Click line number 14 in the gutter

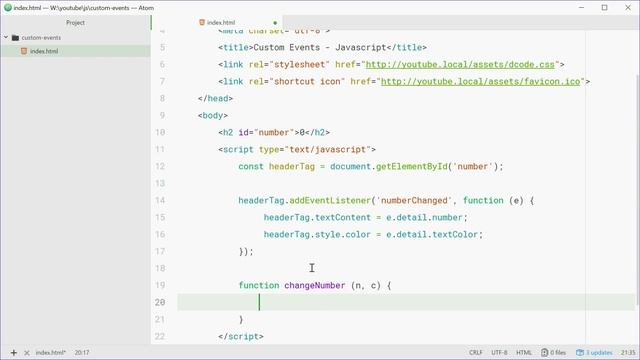(x=160, y=200)
